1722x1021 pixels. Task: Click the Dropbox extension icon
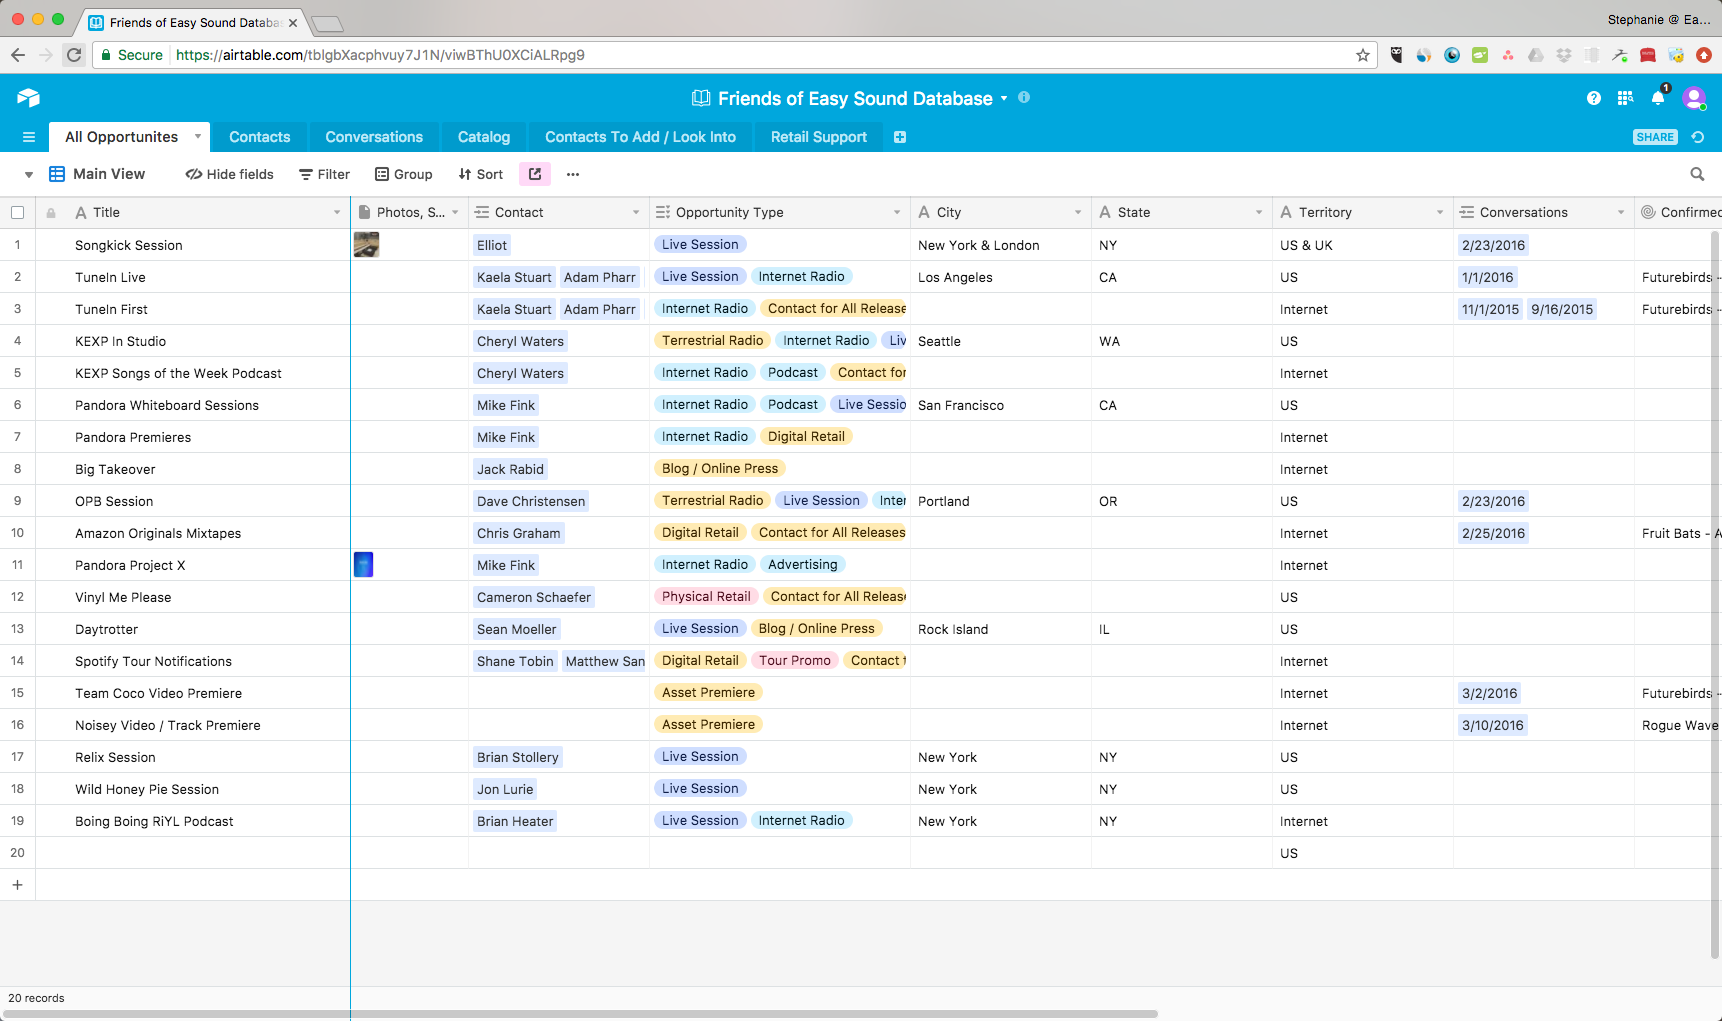tap(1564, 55)
